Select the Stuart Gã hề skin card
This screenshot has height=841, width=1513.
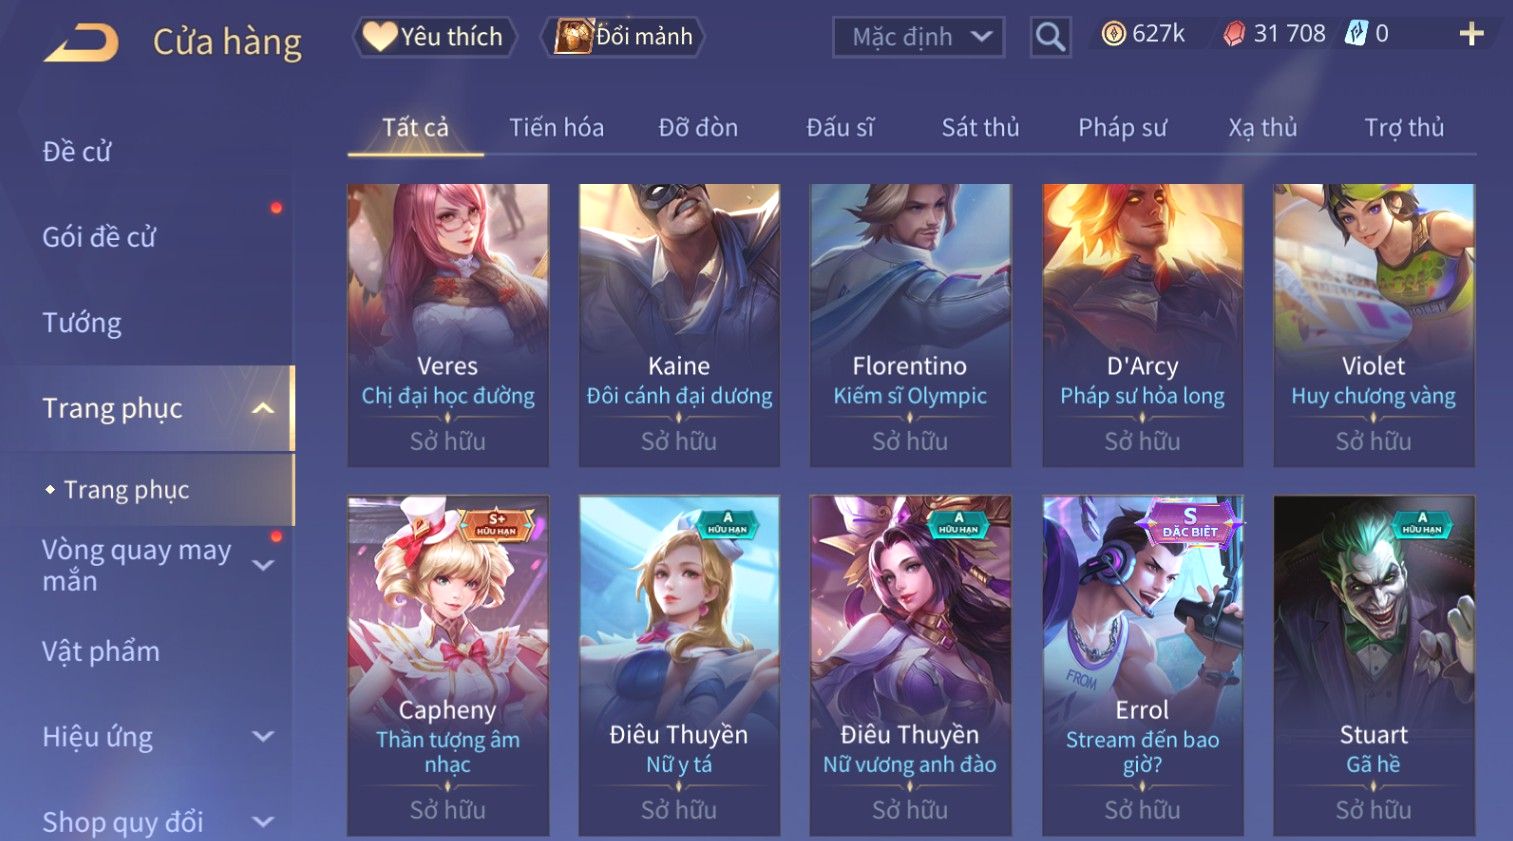coord(1373,665)
